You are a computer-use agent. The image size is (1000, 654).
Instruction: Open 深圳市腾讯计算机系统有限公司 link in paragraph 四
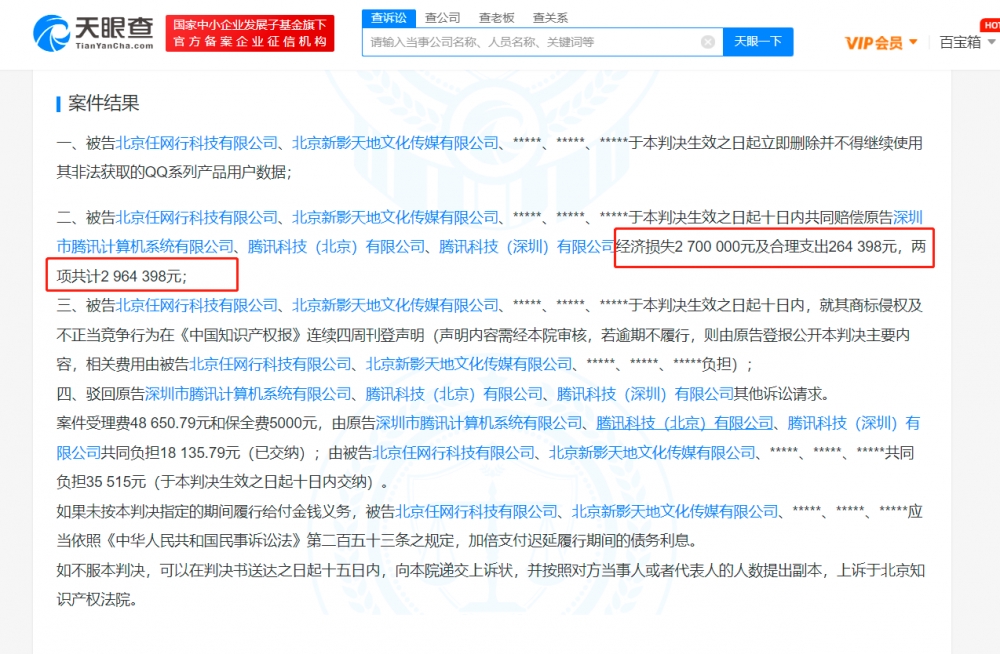pyautogui.click(x=248, y=394)
